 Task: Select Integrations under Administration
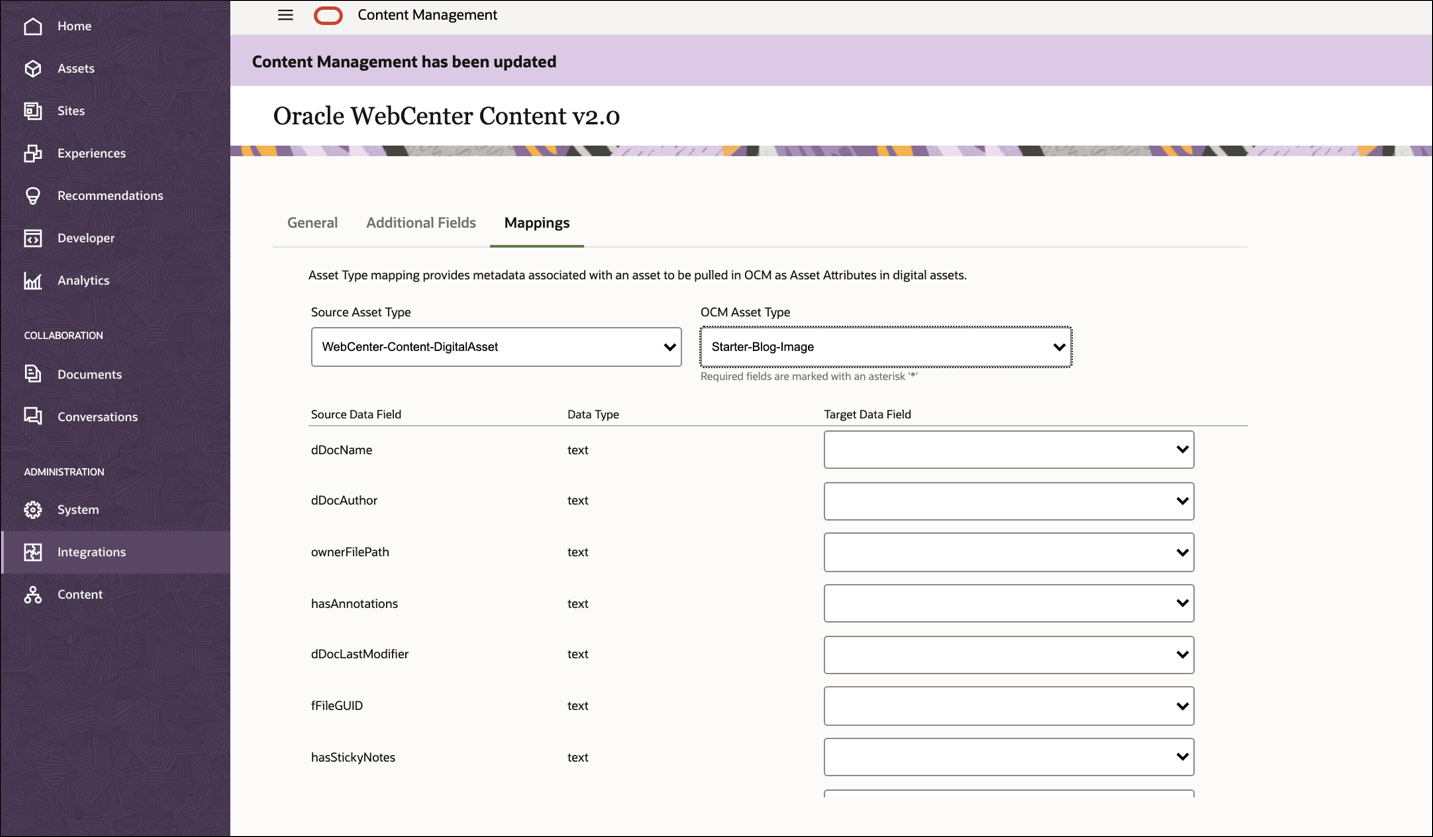[116, 552]
